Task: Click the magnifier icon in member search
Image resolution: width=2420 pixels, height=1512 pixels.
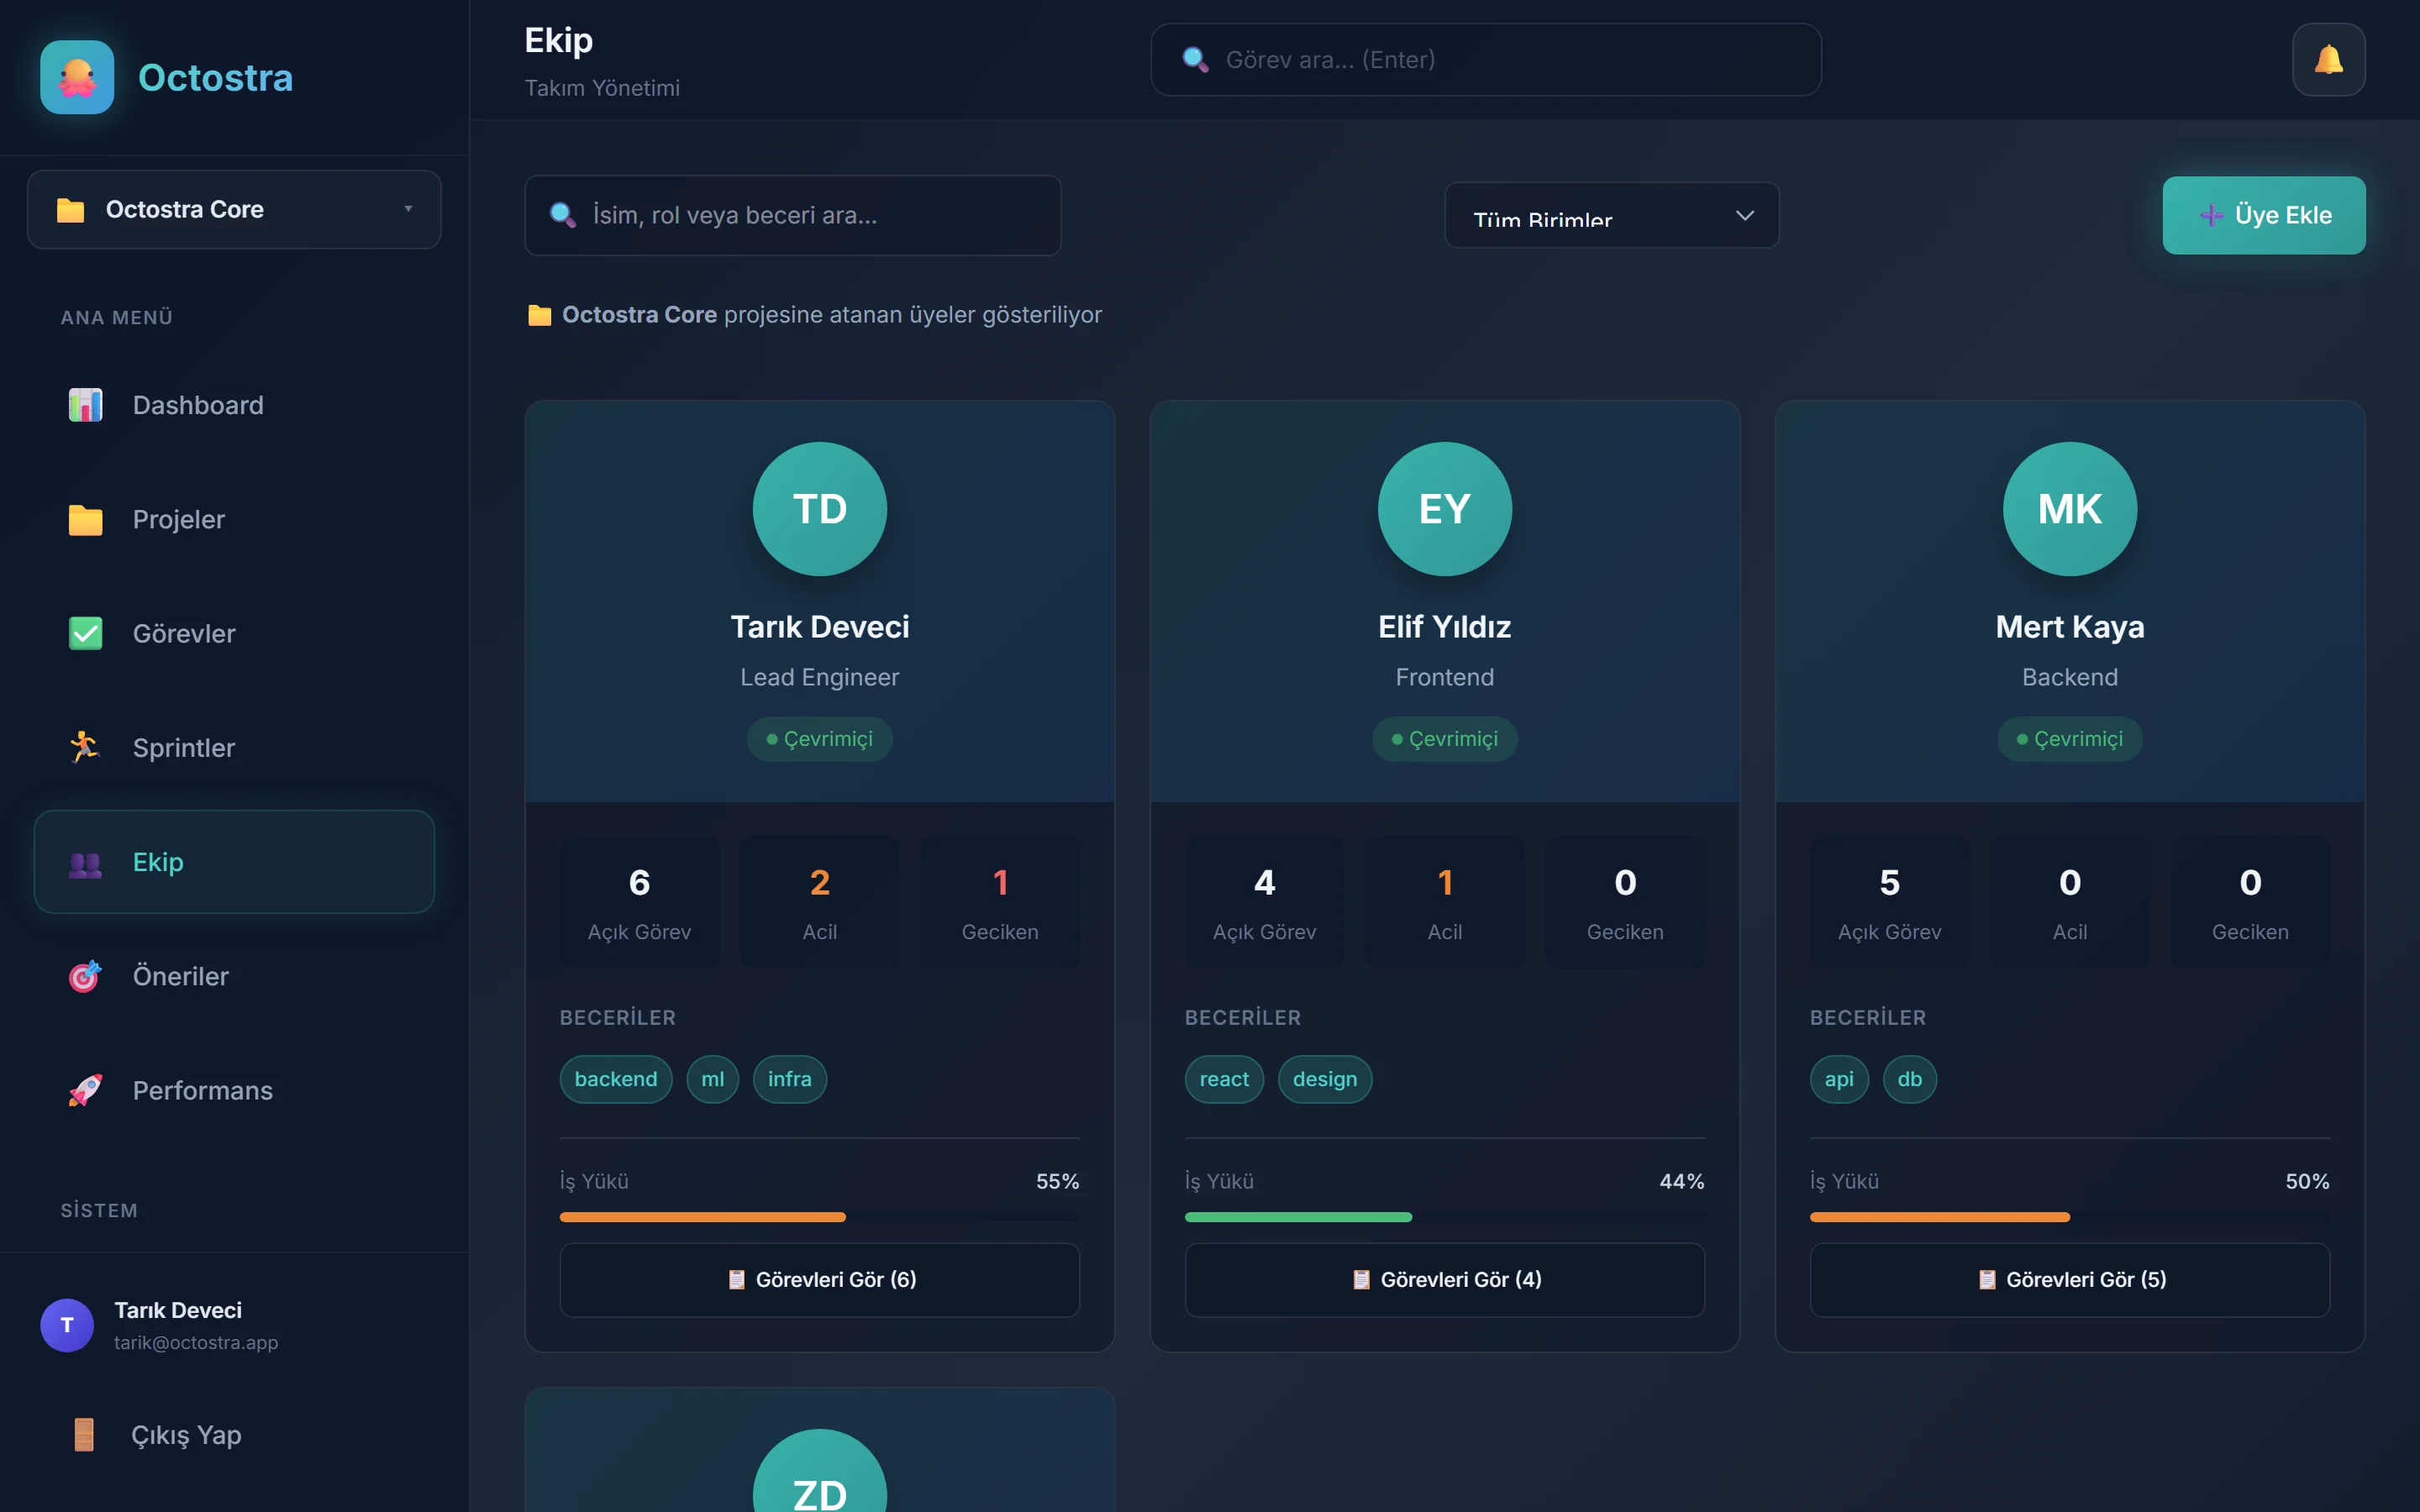Action: 563,215
